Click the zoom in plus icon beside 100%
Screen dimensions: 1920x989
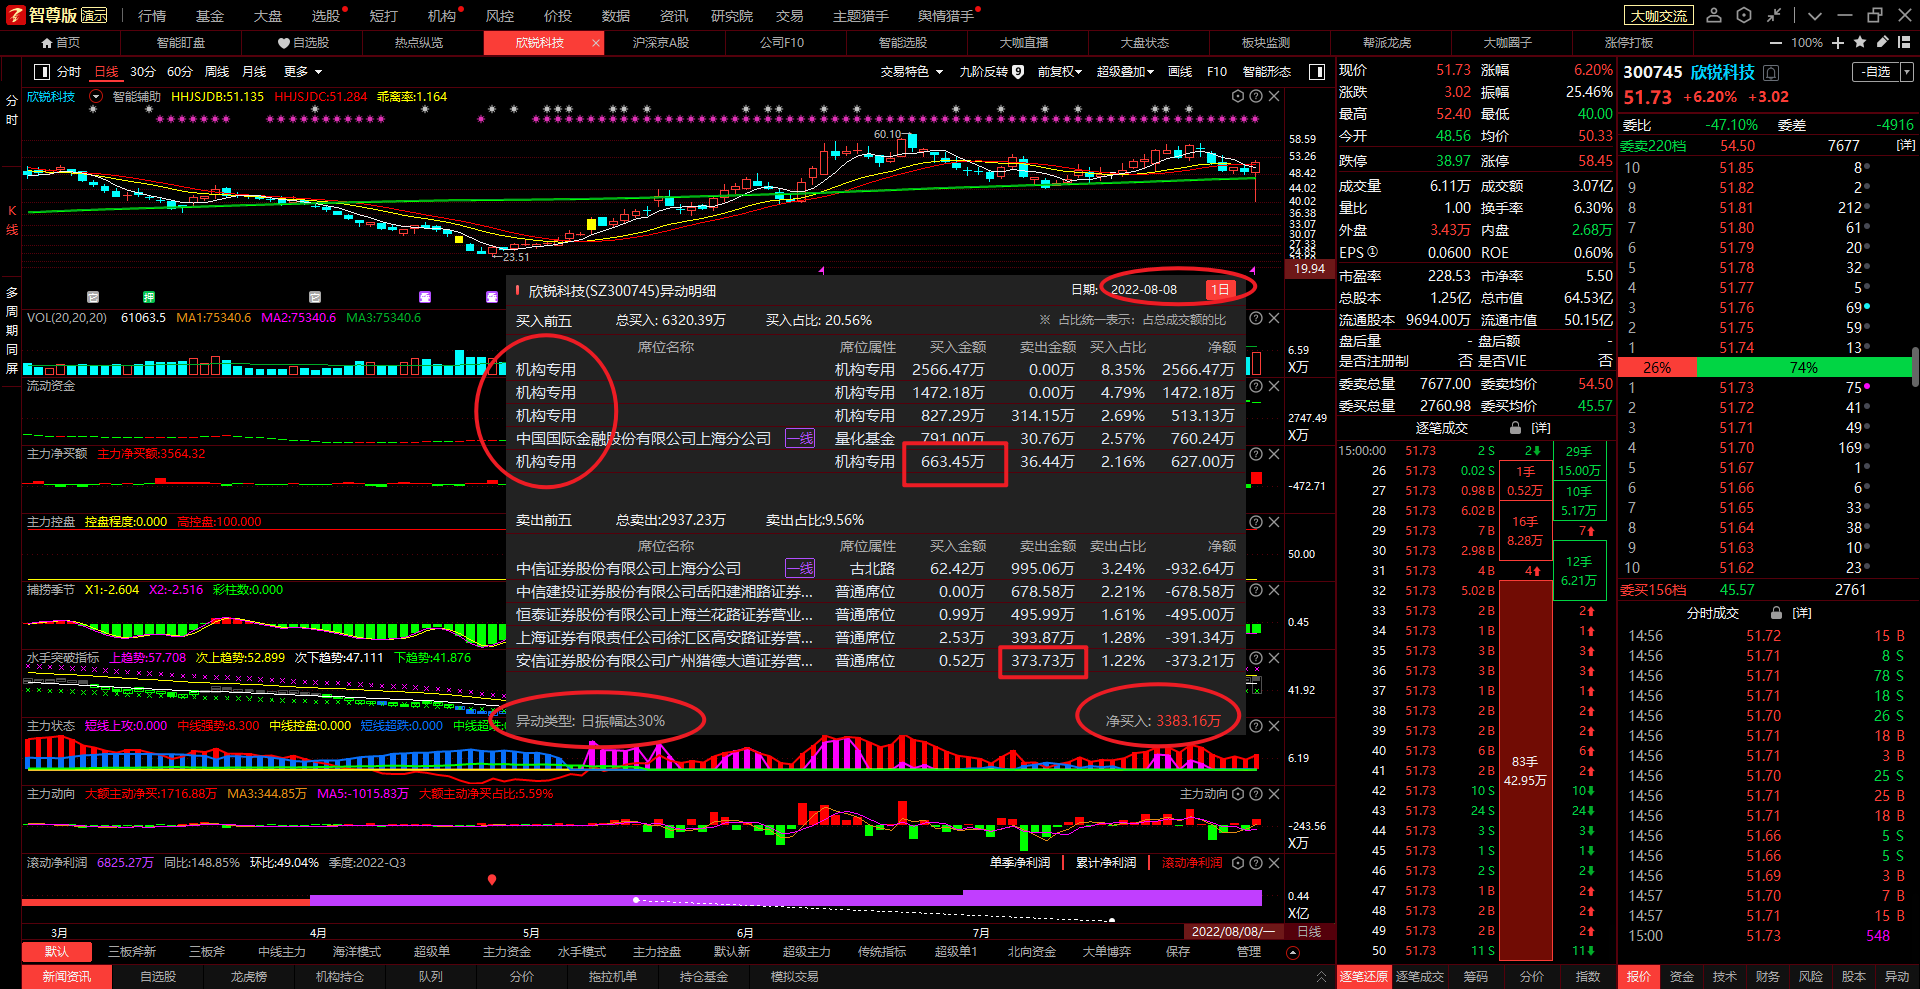[1838, 43]
